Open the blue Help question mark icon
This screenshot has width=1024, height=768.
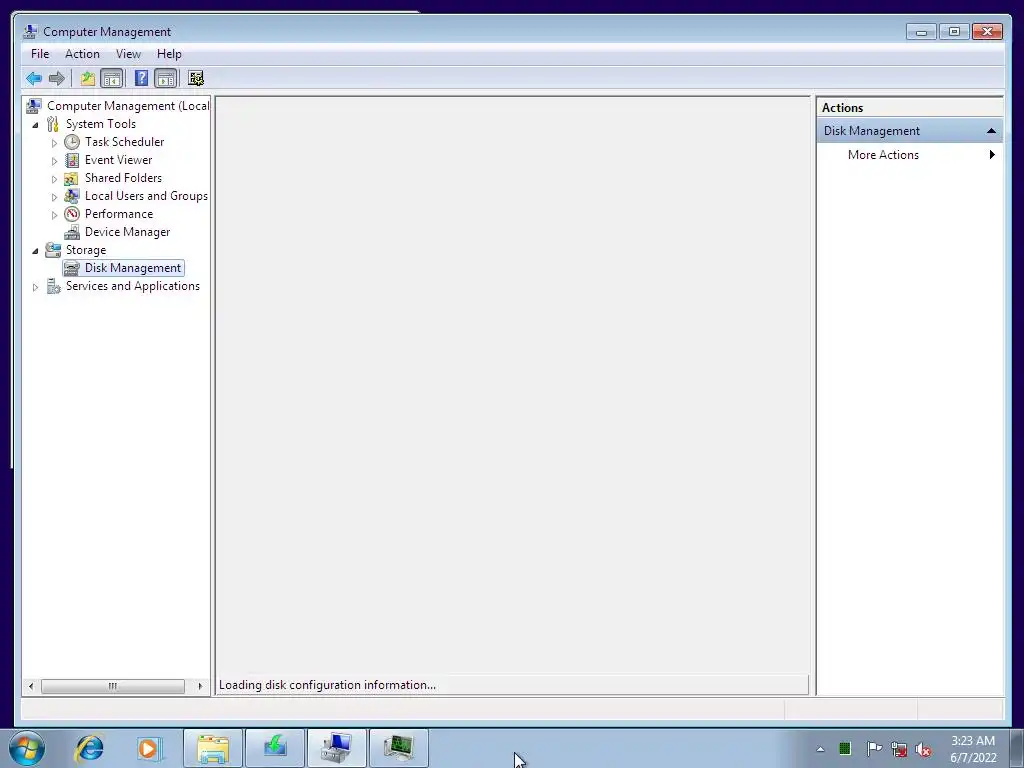tap(141, 79)
